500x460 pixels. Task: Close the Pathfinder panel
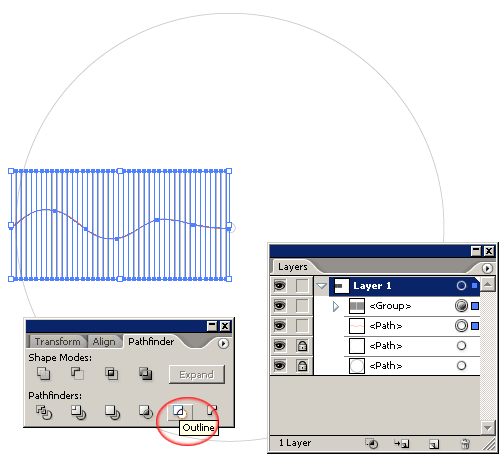[x=225, y=326]
